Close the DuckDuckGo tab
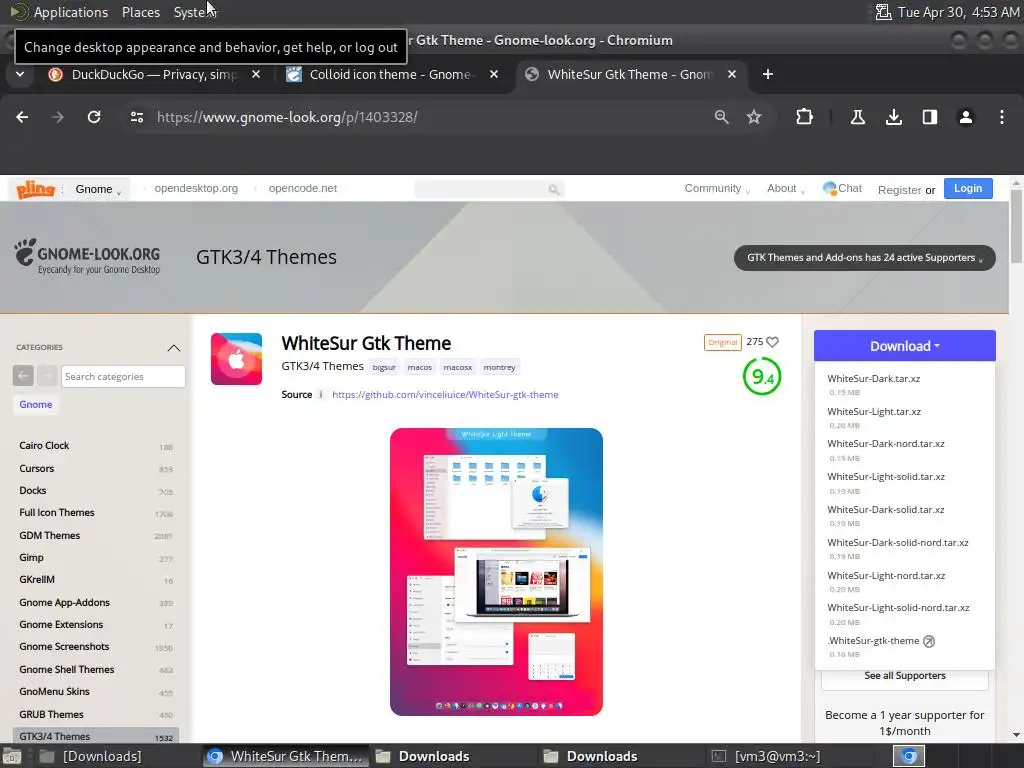 pos(256,74)
